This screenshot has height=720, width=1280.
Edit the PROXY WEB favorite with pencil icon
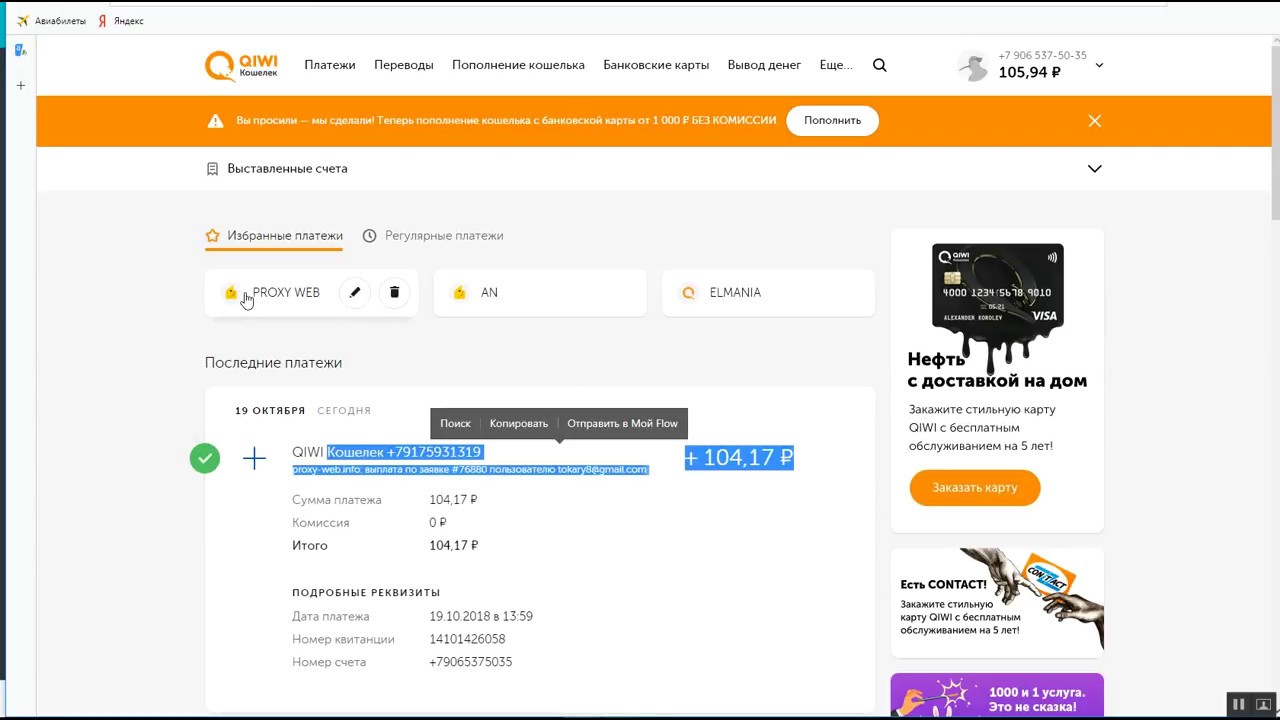(355, 292)
